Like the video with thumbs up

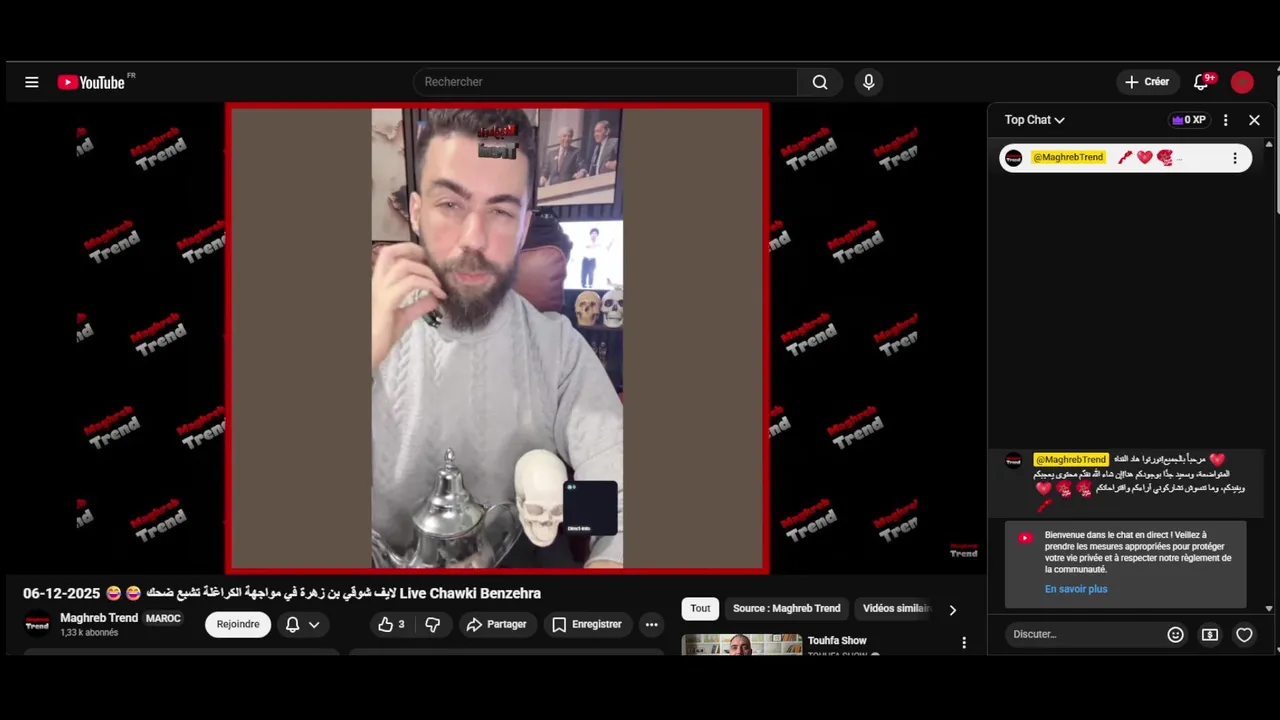(x=392, y=624)
